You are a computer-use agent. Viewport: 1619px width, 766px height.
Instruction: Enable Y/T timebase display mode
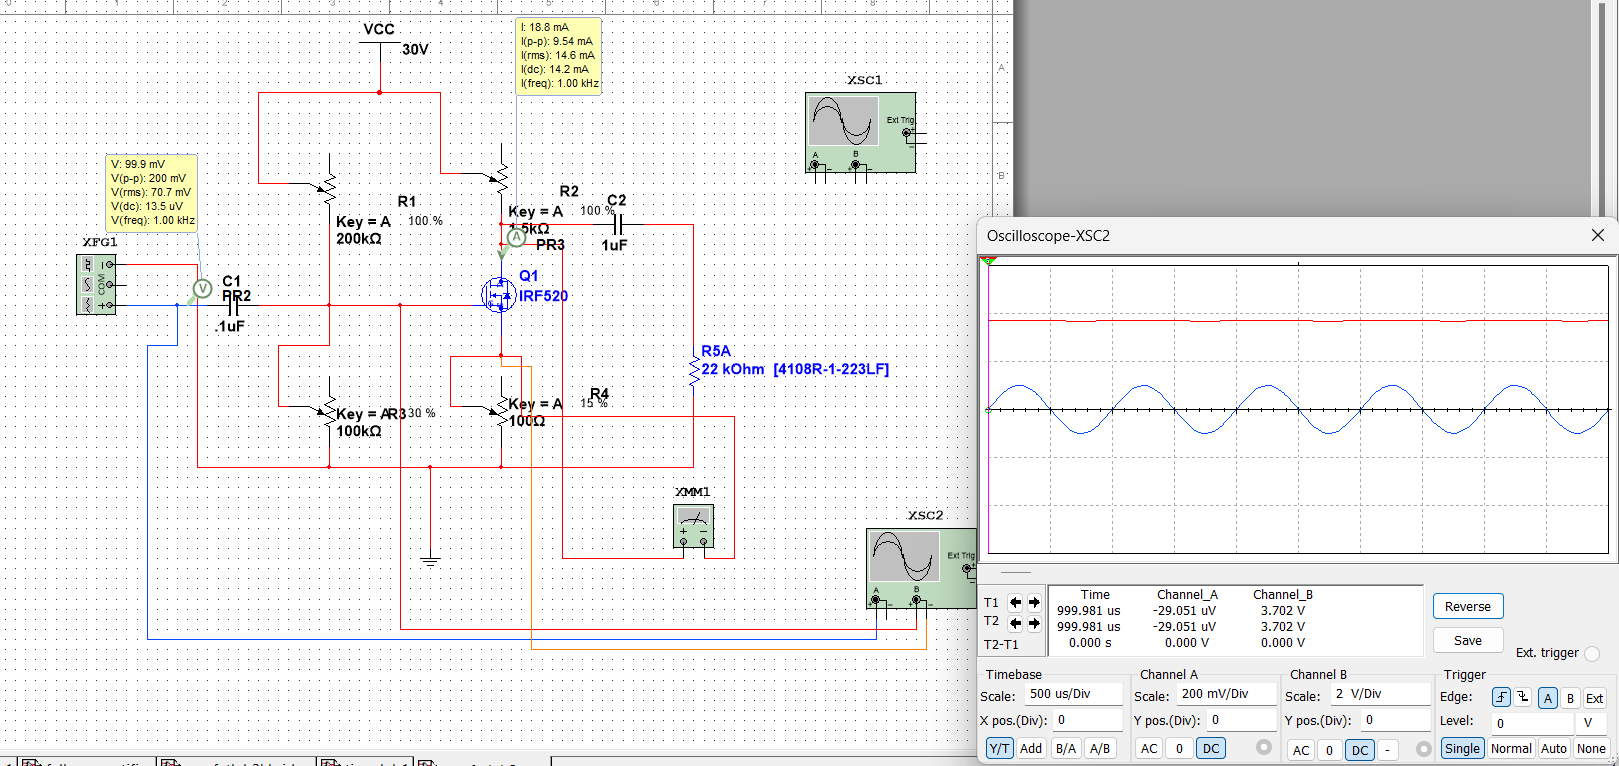pos(999,748)
